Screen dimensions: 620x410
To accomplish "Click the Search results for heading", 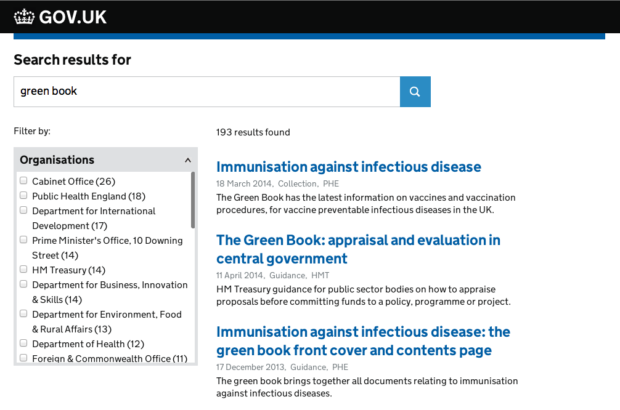I will point(72,60).
